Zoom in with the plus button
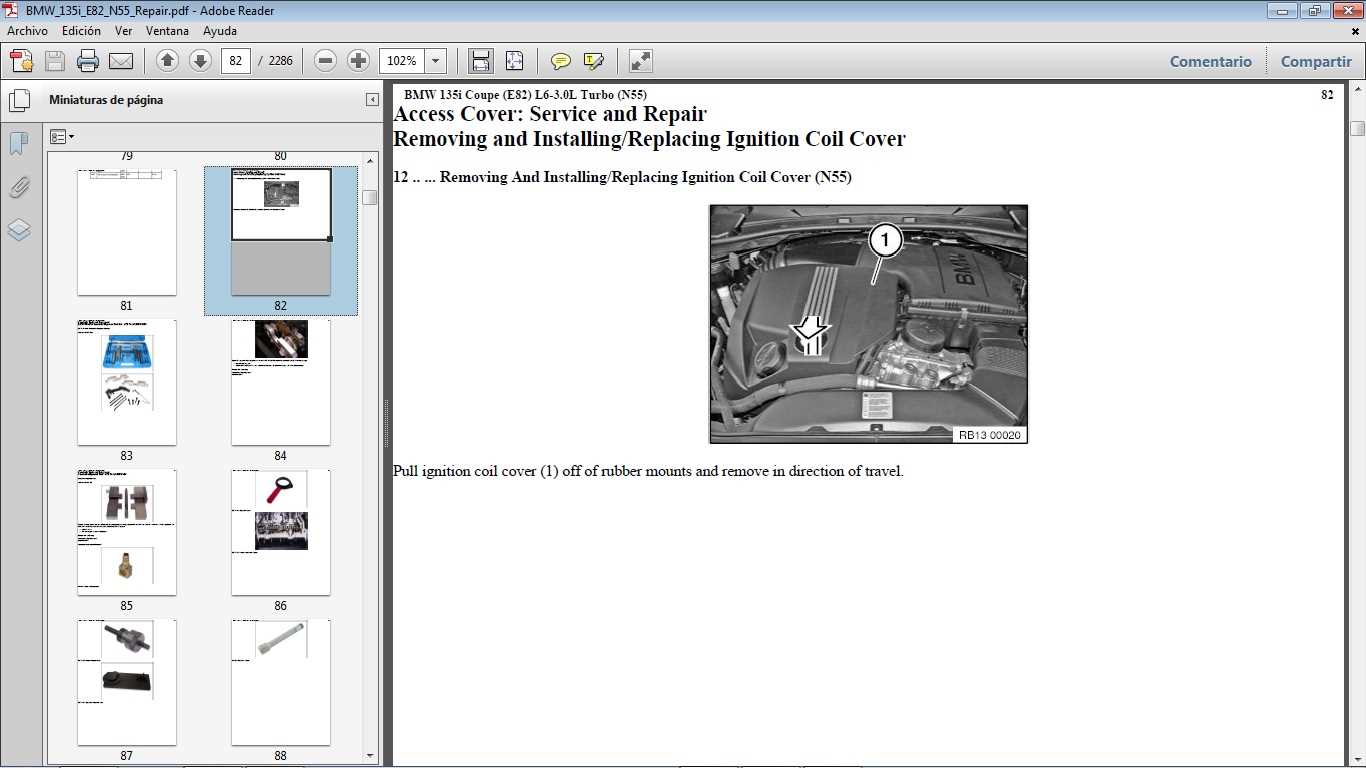 tap(358, 61)
